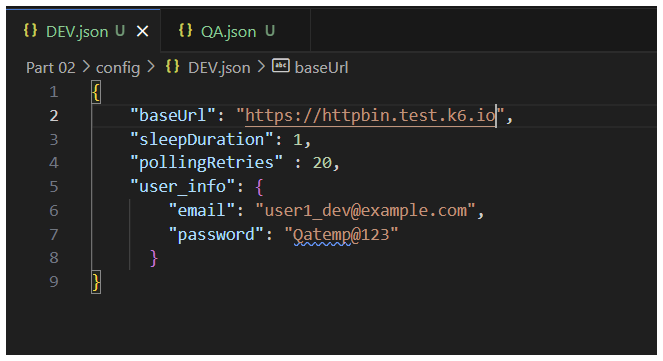
Task: Click the chevron after Part 02 in breadcrumb
Action: click(x=86, y=67)
